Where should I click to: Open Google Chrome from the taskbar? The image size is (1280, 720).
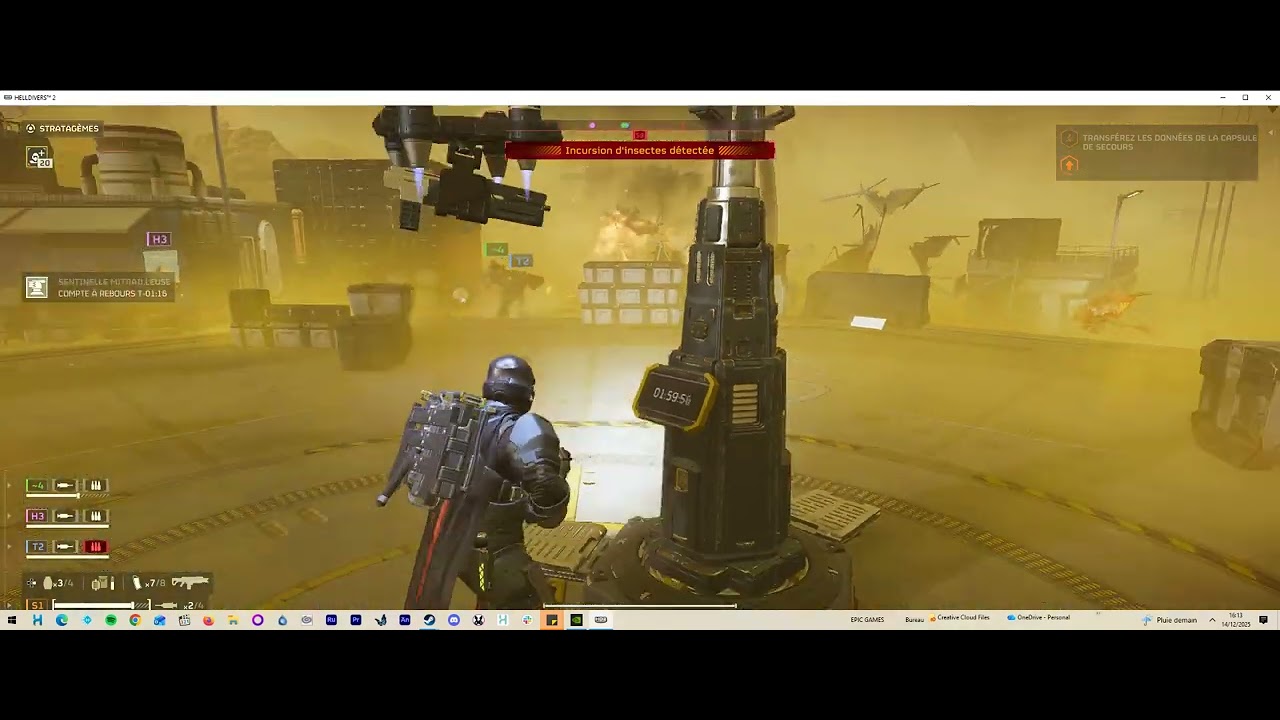click(x=135, y=620)
